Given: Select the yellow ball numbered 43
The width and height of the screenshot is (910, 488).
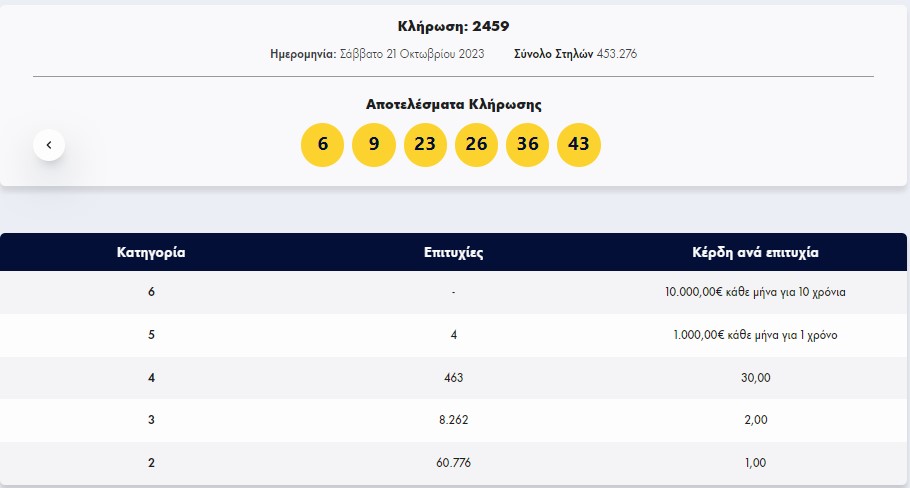Looking at the screenshot, I should pyautogui.click(x=579, y=145).
